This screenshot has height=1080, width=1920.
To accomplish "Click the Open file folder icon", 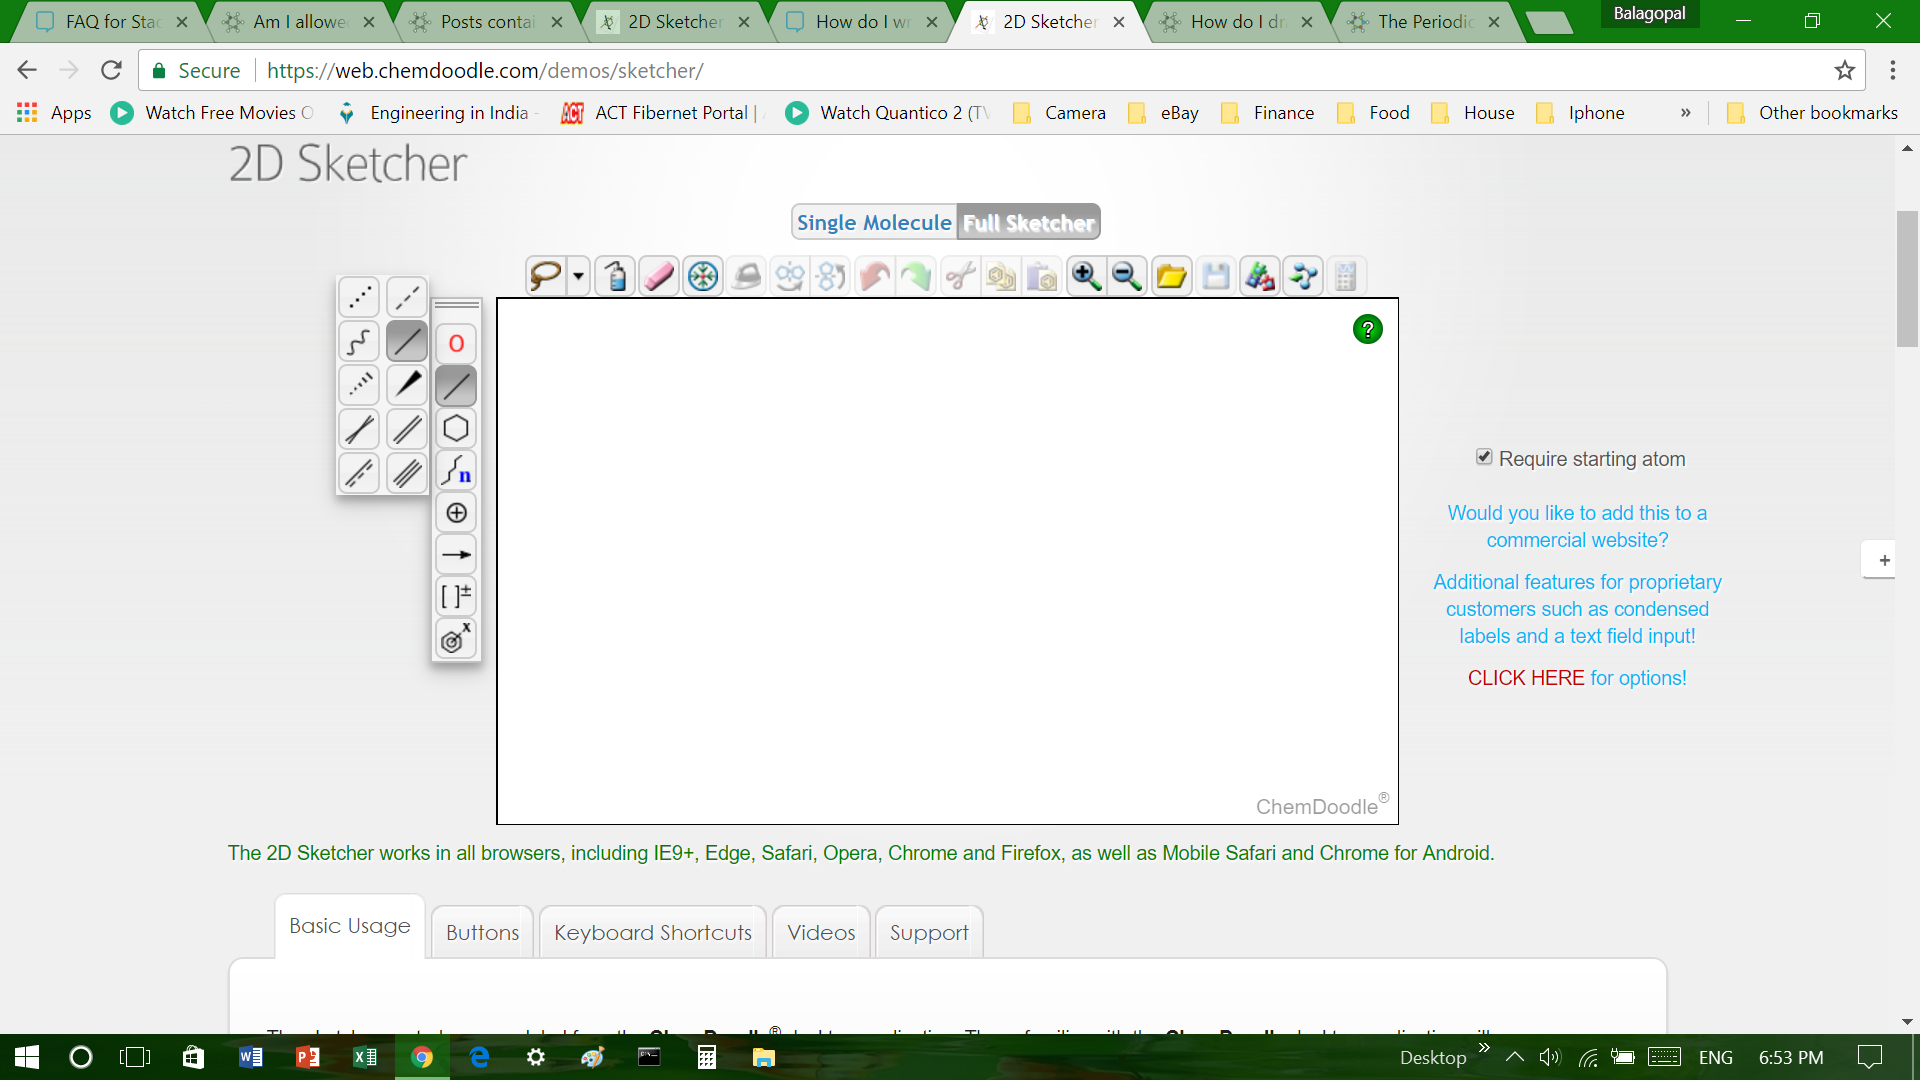I will click(1171, 276).
